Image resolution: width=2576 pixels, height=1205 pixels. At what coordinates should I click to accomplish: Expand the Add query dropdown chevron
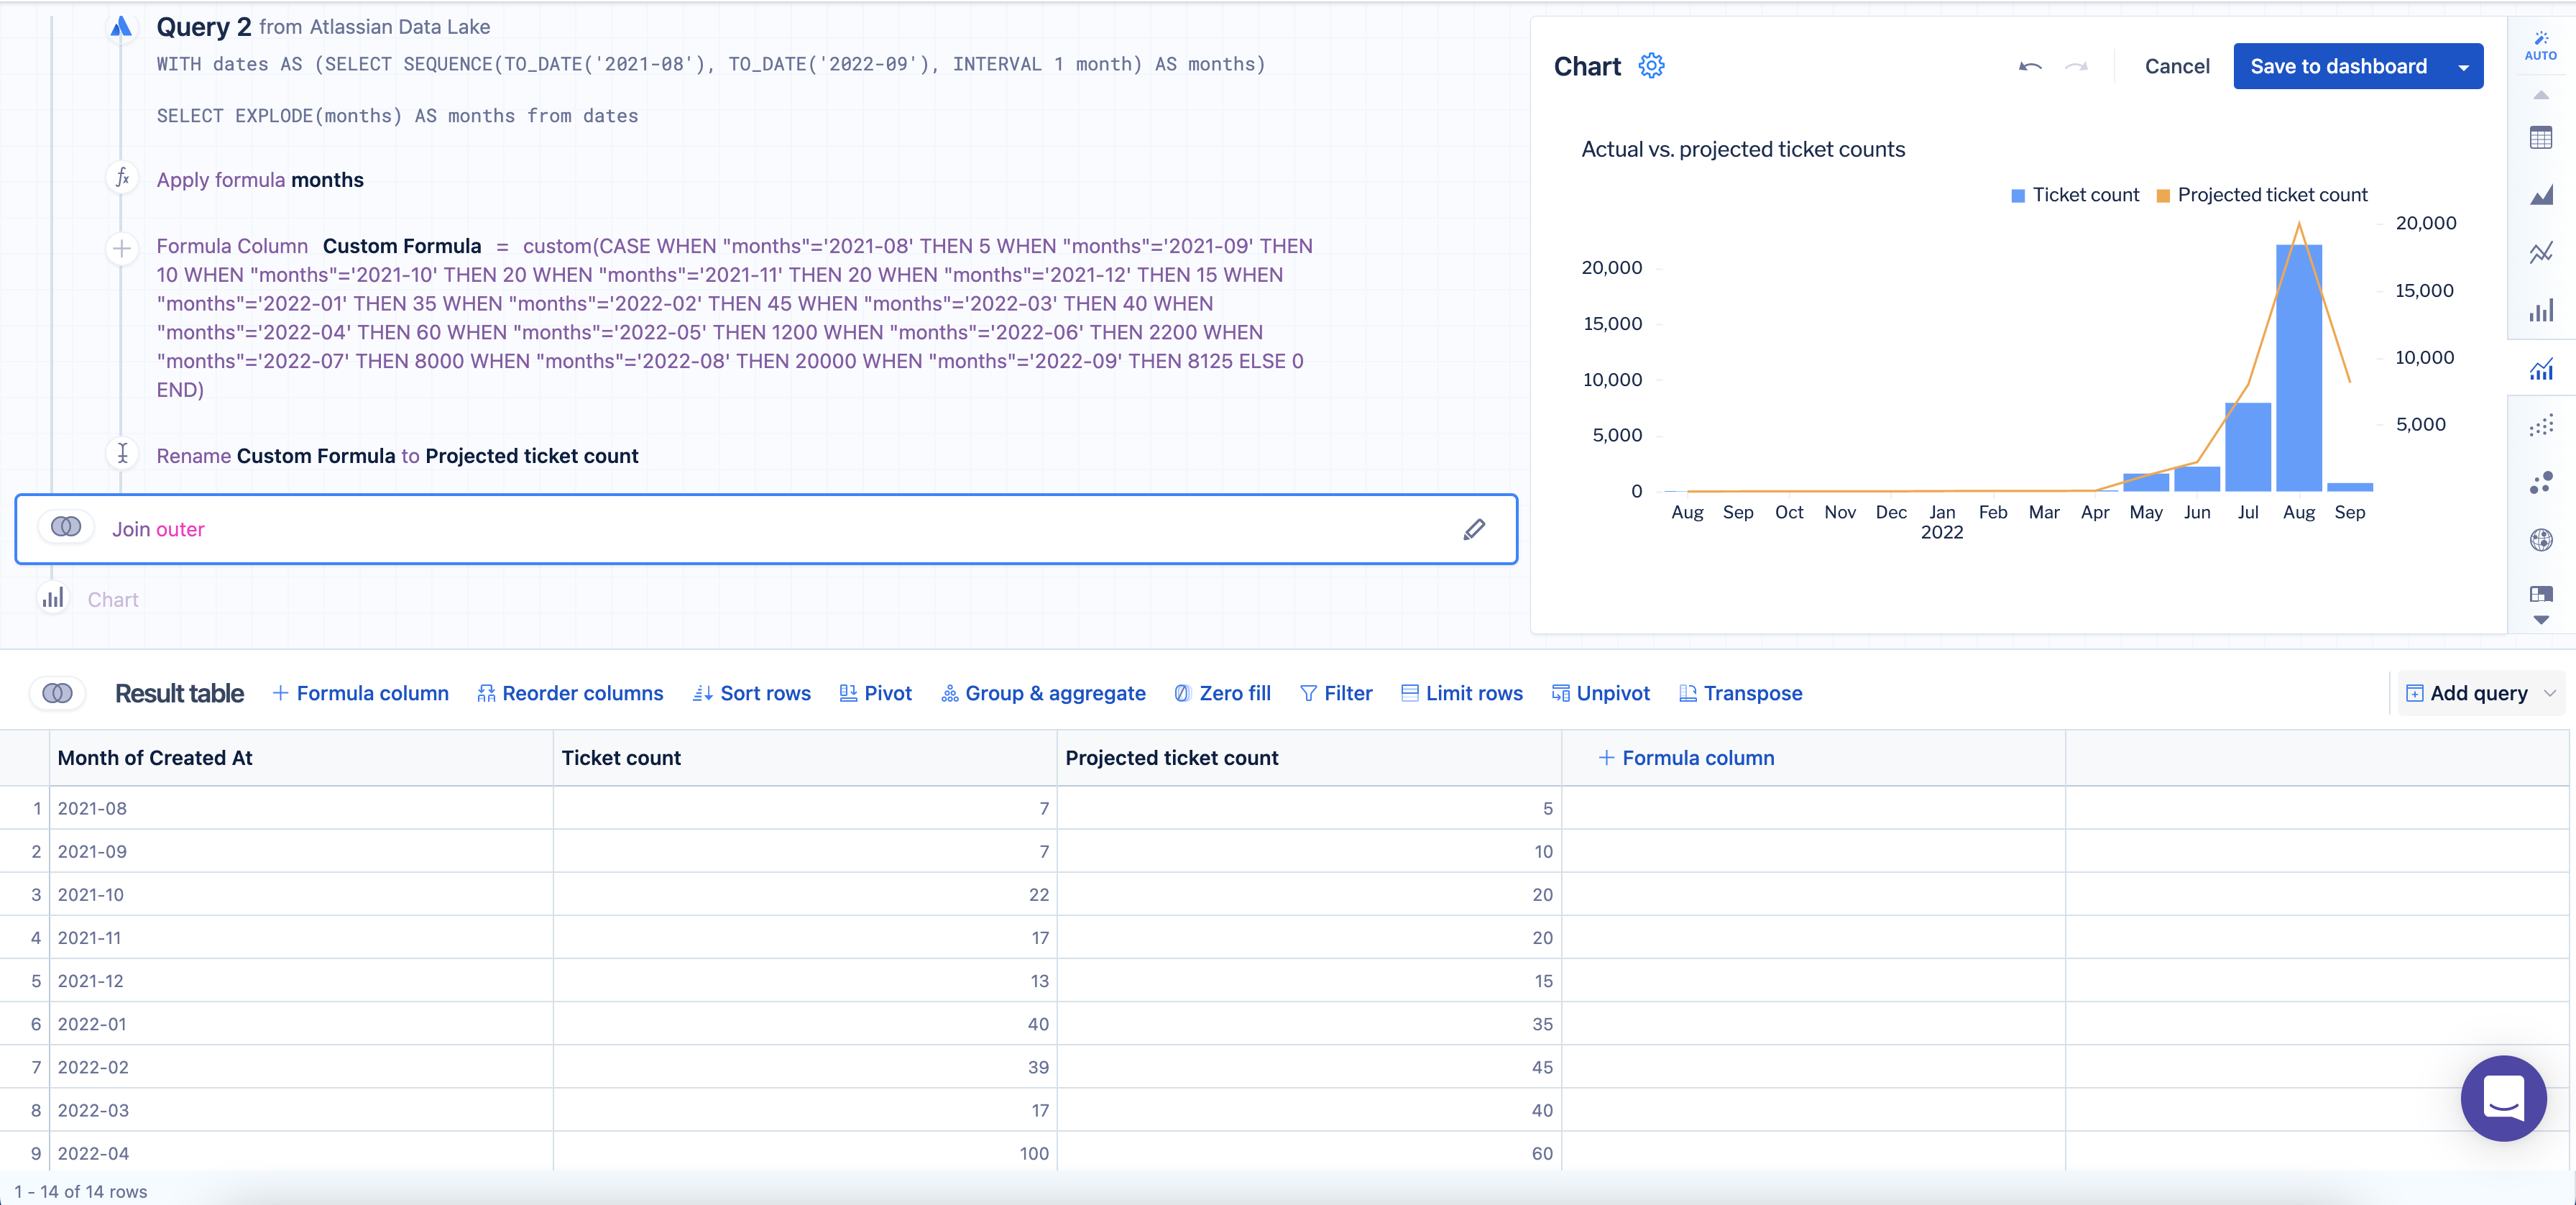pyautogui.click(x=2549, y=693)
